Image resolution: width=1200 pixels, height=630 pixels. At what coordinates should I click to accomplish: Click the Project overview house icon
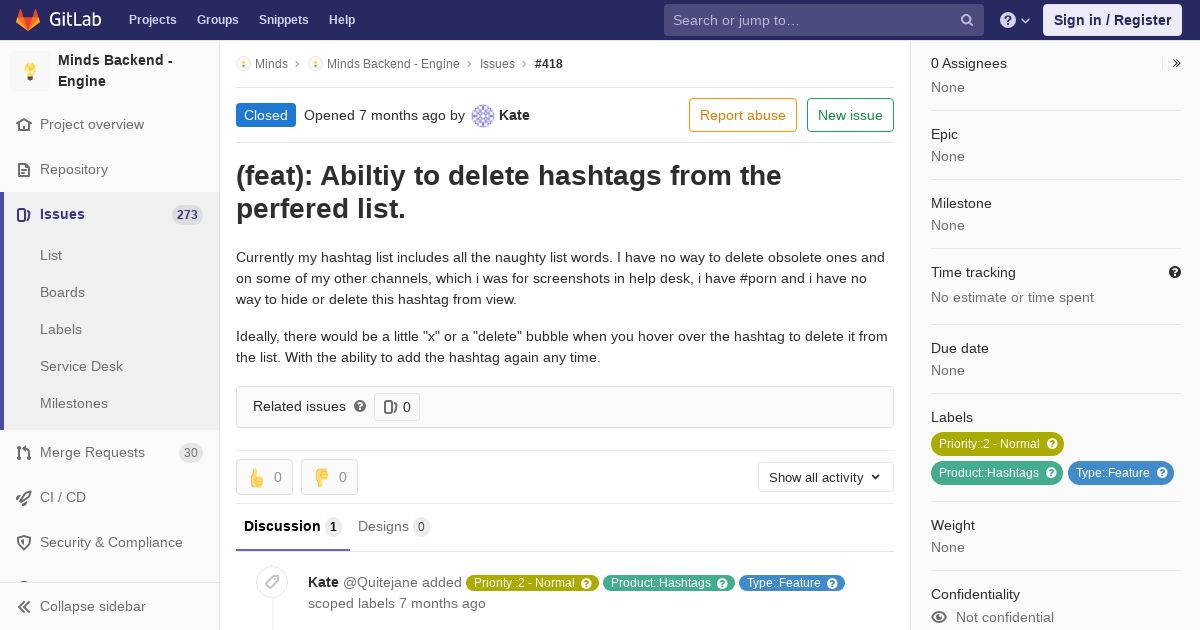tap(24, 125)
